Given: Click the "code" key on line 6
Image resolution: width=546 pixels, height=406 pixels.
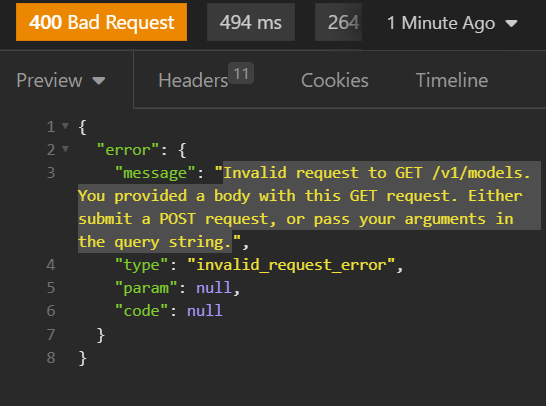Looking at the screenshot, I should pos(141,311).
